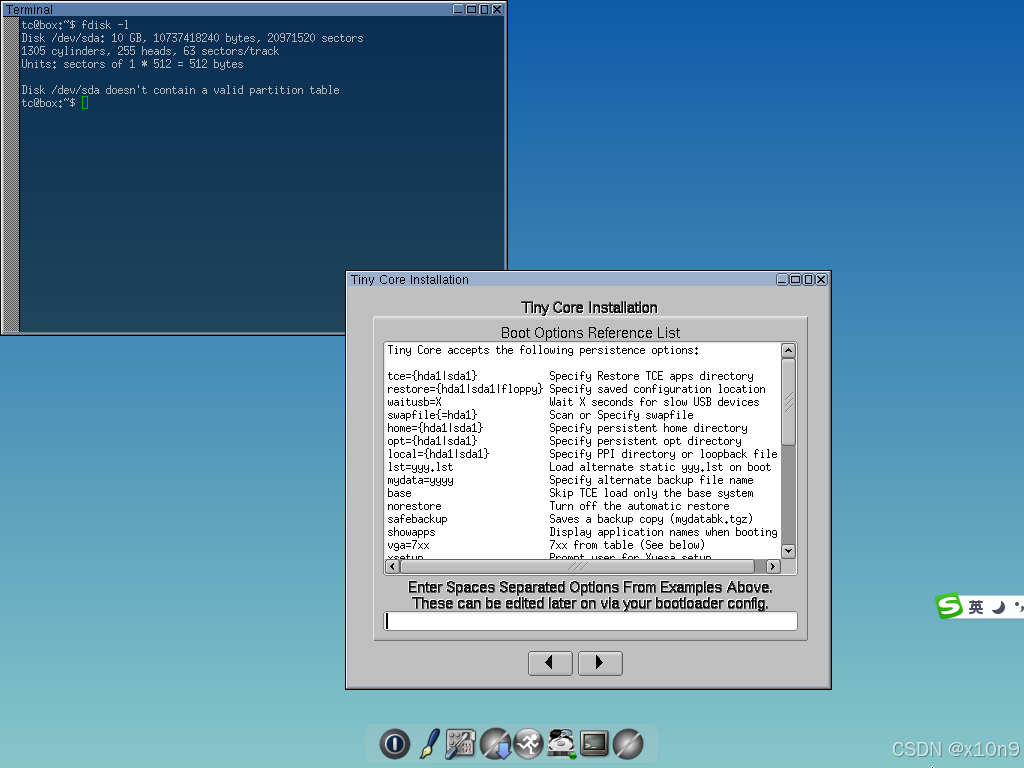Close the Terminal window
The height and width of the screenshot is (768, 1024).
pyautogui.click(x=497, y=9)
